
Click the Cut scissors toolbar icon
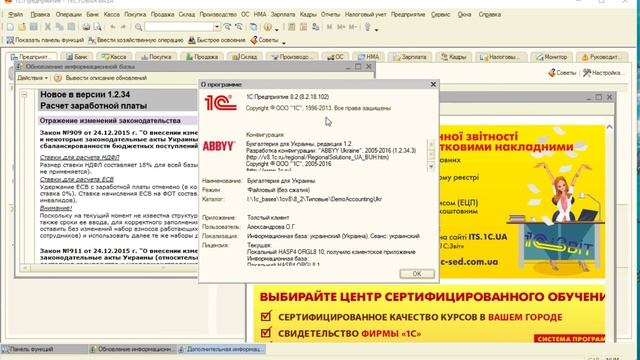(x=48, y=27)
